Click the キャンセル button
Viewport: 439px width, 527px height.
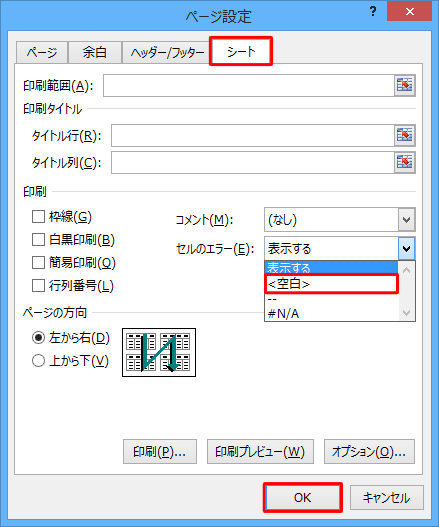[387, 497]
